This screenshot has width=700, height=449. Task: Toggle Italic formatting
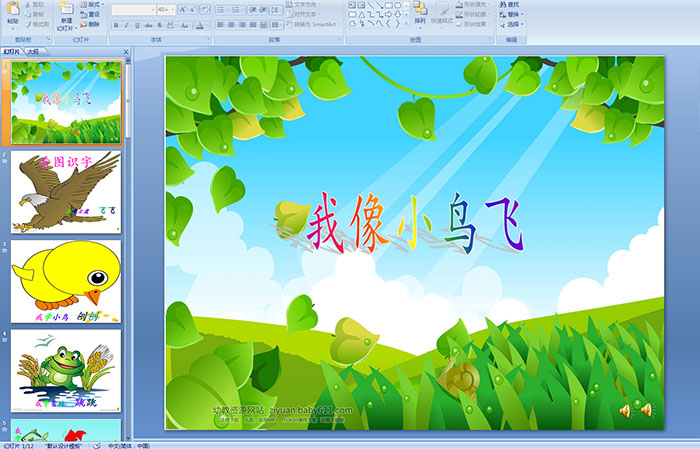point(126,25)
